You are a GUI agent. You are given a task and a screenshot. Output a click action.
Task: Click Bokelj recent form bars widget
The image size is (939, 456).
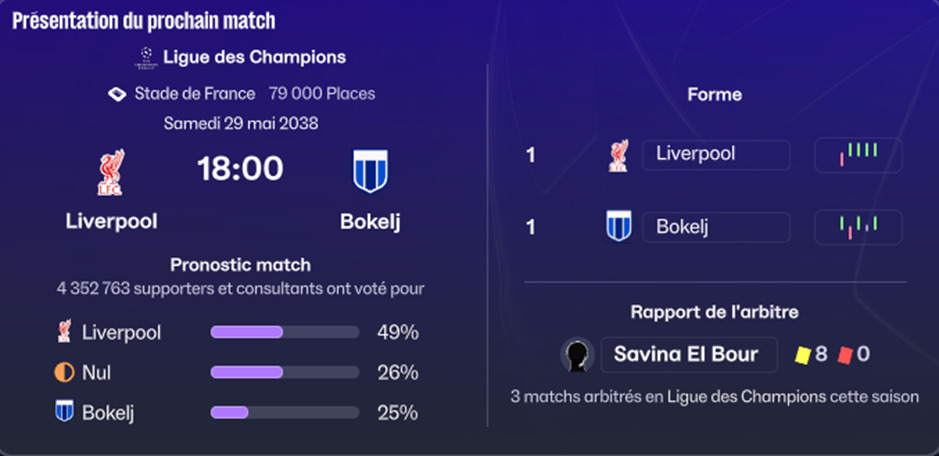[x=858, y=227]
